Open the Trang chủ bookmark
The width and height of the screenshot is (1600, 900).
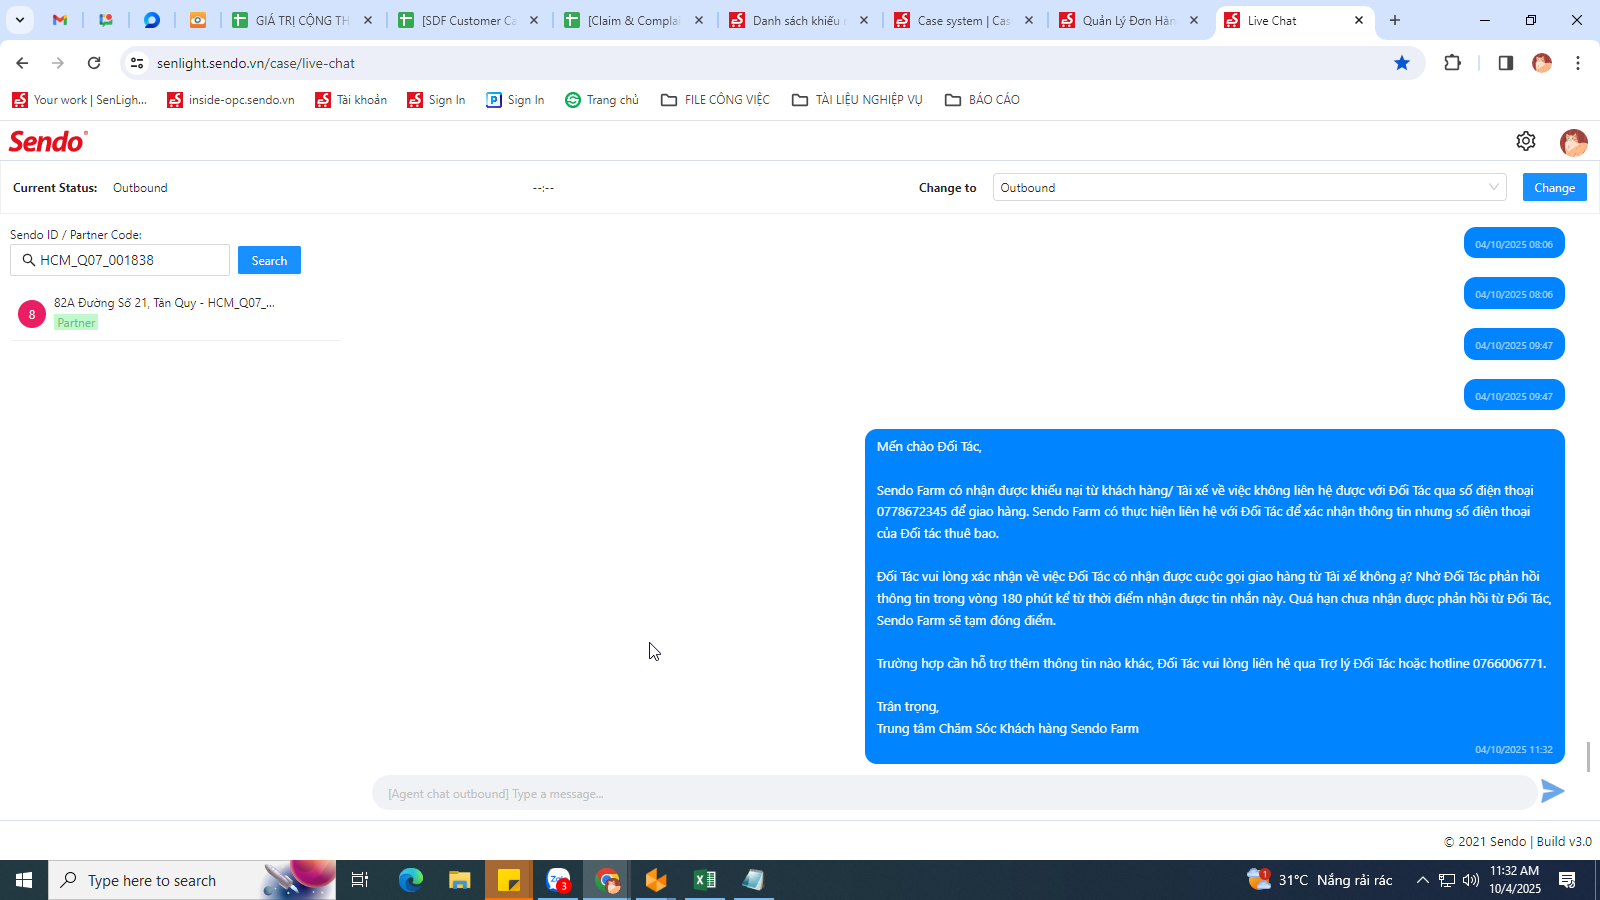point(602,100)
